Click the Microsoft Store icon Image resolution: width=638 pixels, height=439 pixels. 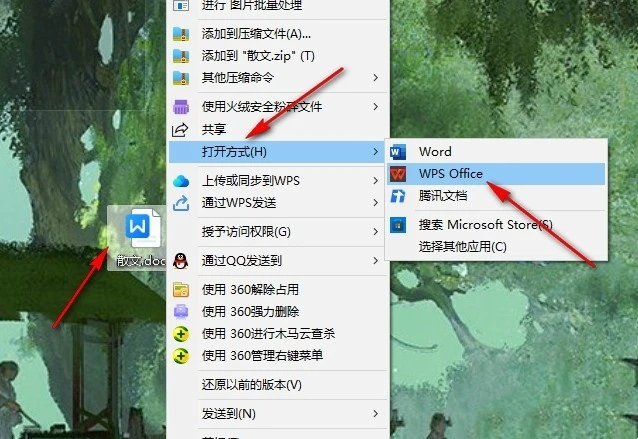click(x=398, y=225)
